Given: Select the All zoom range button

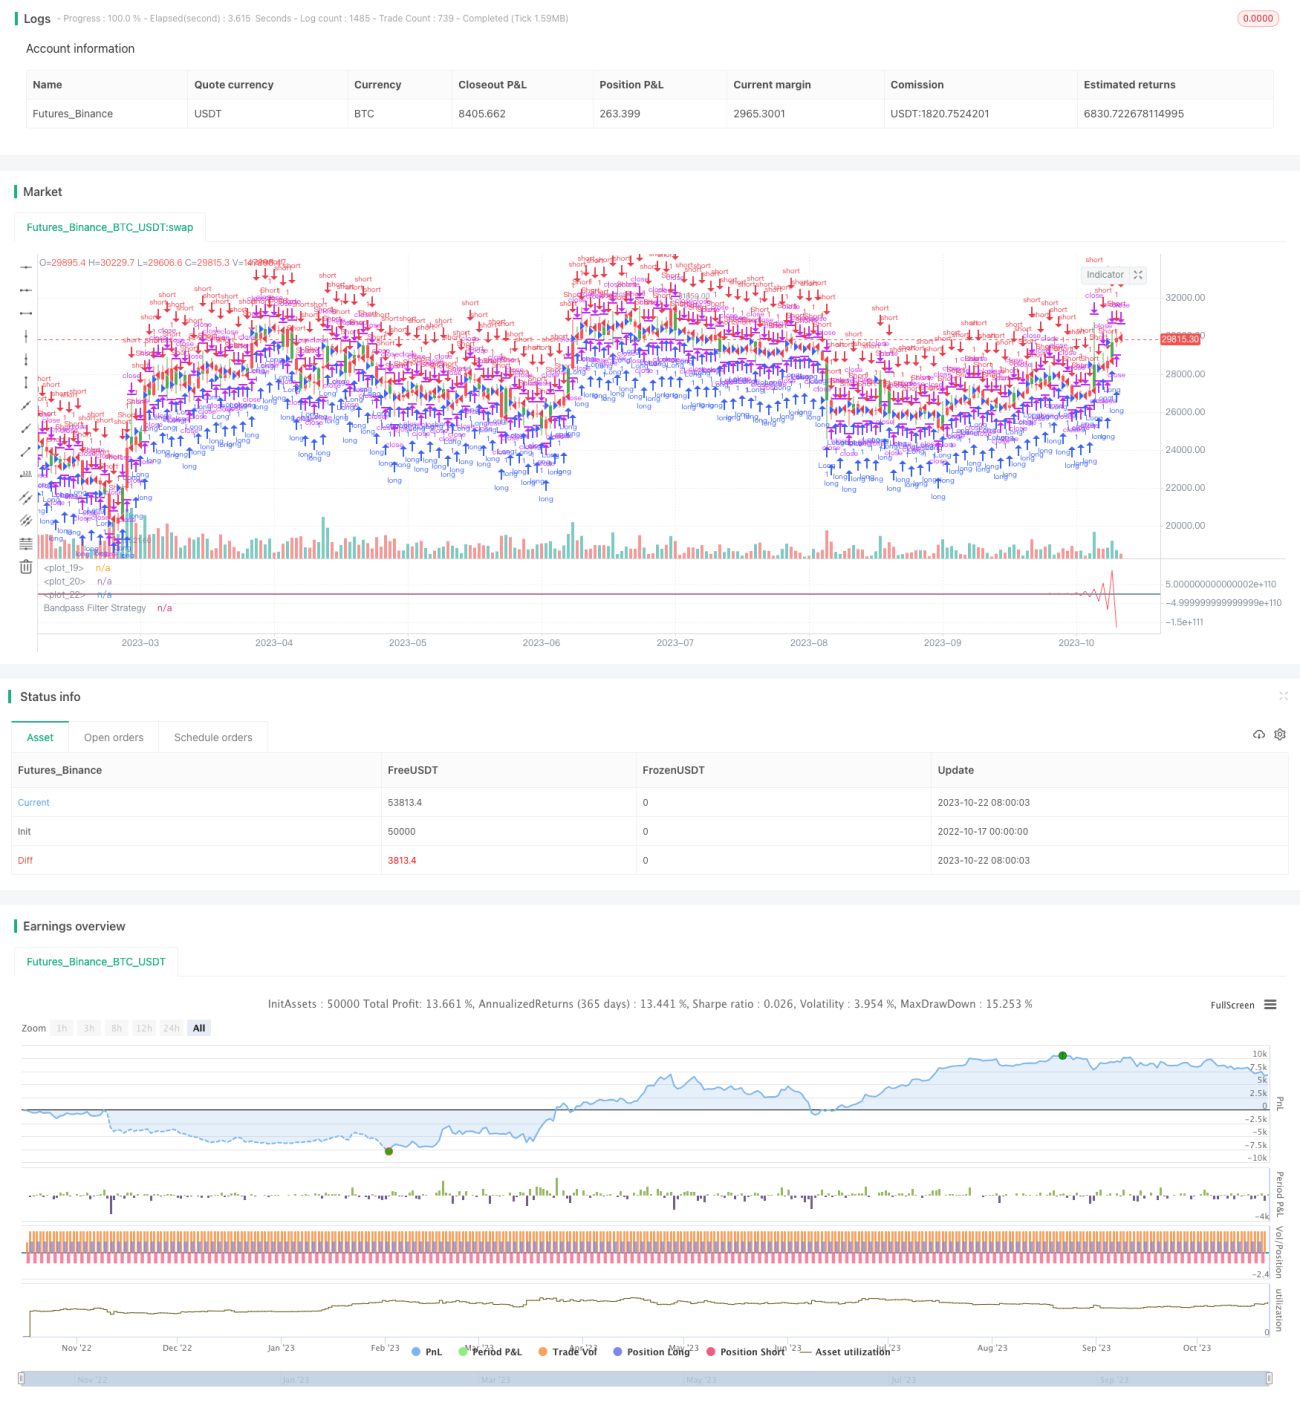Looking at the screenshot, I should click(199, 1028).
